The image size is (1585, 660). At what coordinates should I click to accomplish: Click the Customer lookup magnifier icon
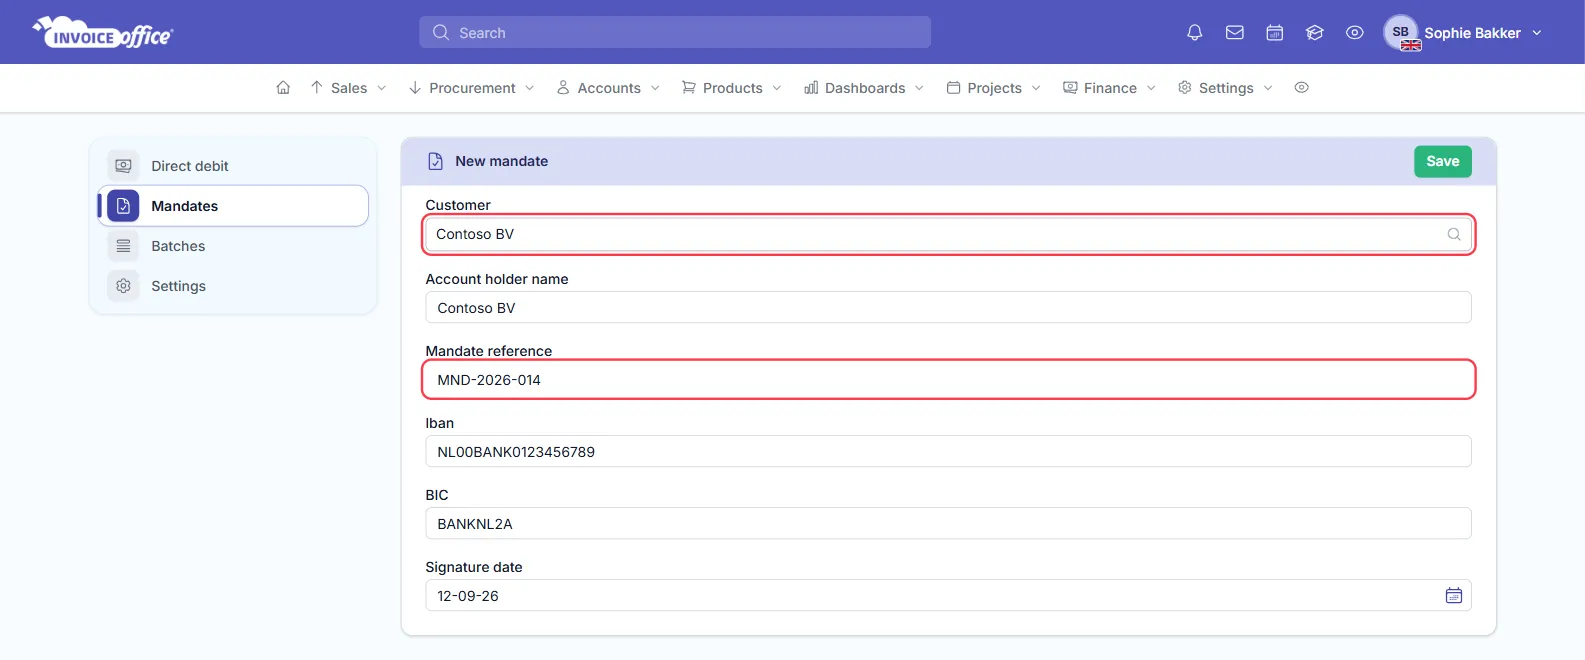coord(1454,234)
